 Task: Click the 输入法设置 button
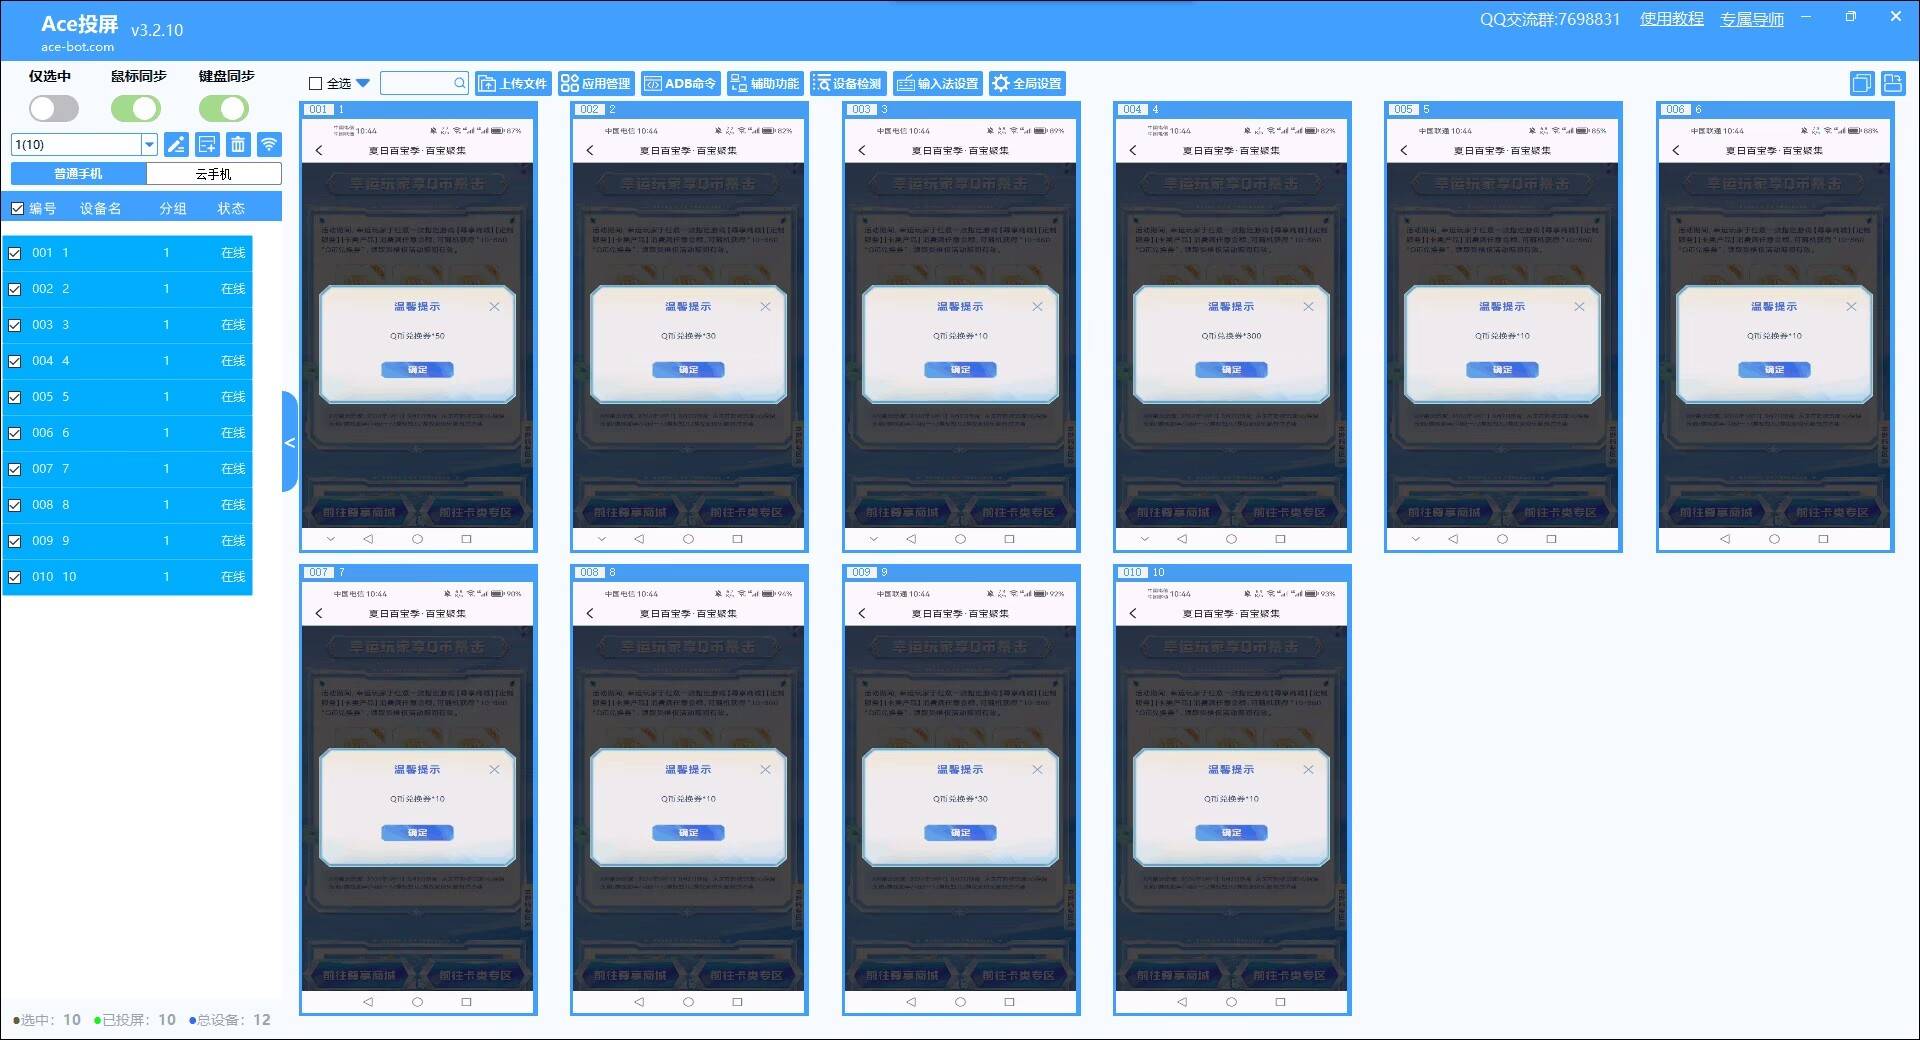pos(938,83)
